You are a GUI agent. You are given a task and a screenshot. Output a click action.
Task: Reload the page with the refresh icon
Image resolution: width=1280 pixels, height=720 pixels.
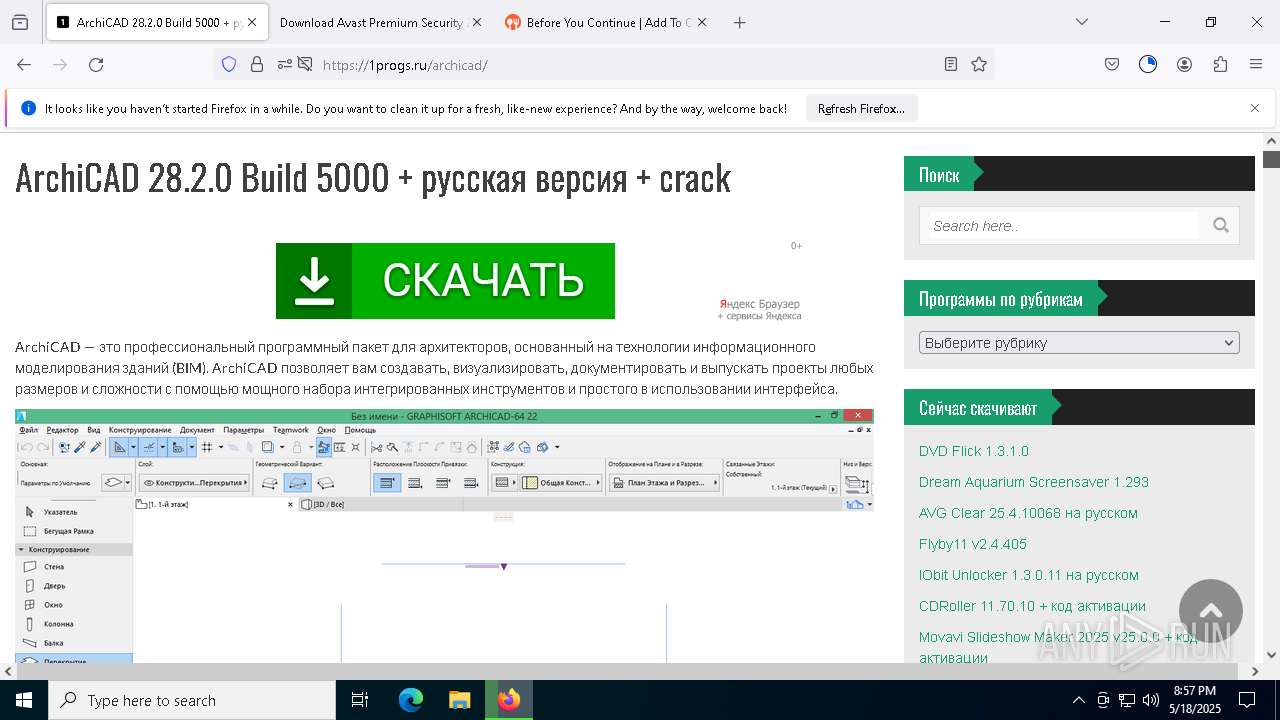point(96,64)
